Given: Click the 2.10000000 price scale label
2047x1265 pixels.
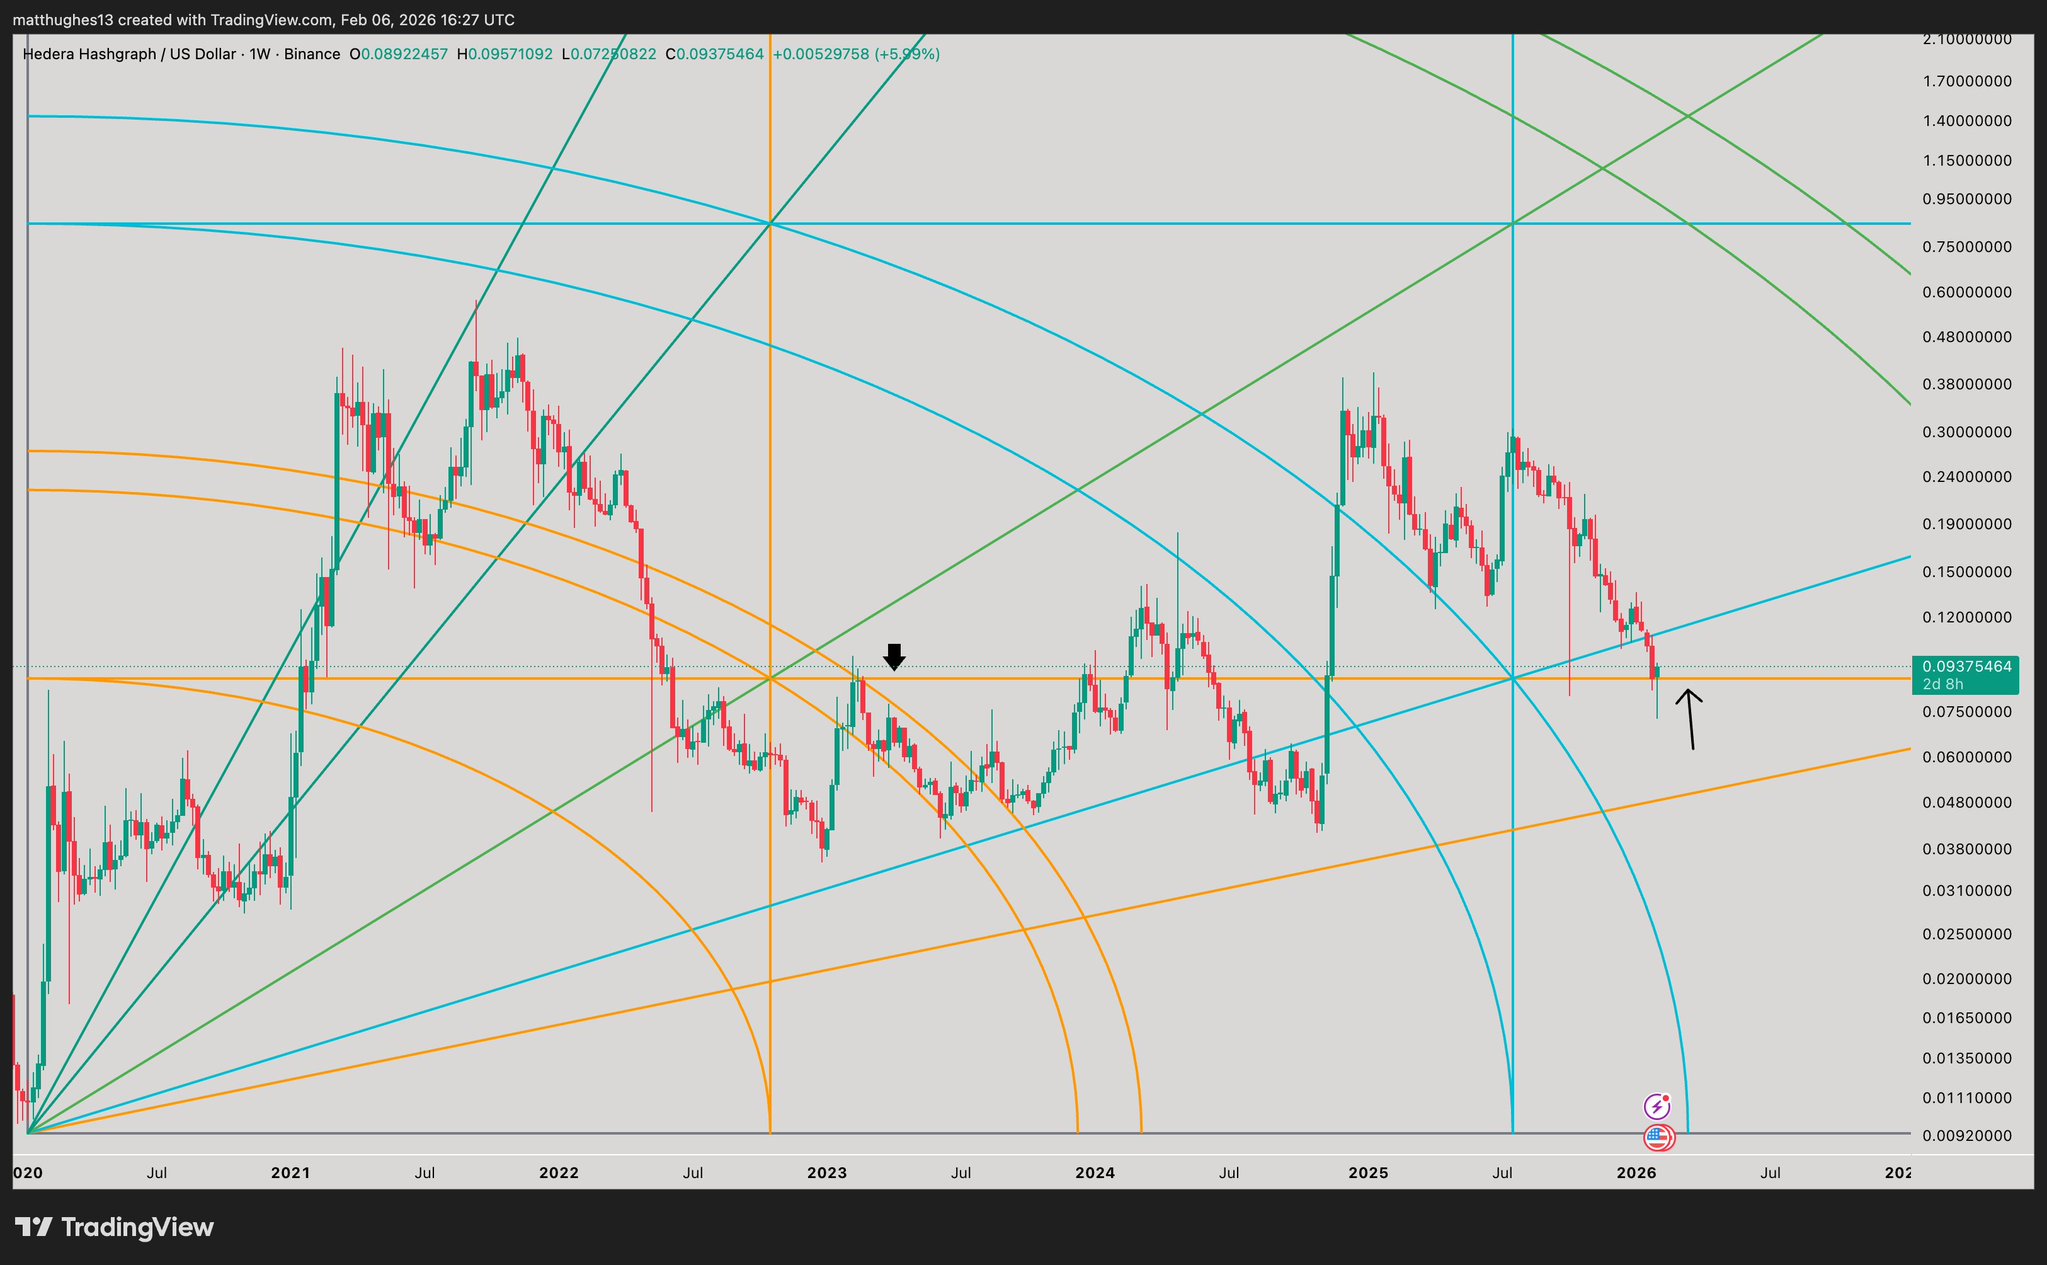Looking at the screenshot, I should click(x=1966, y=39).
